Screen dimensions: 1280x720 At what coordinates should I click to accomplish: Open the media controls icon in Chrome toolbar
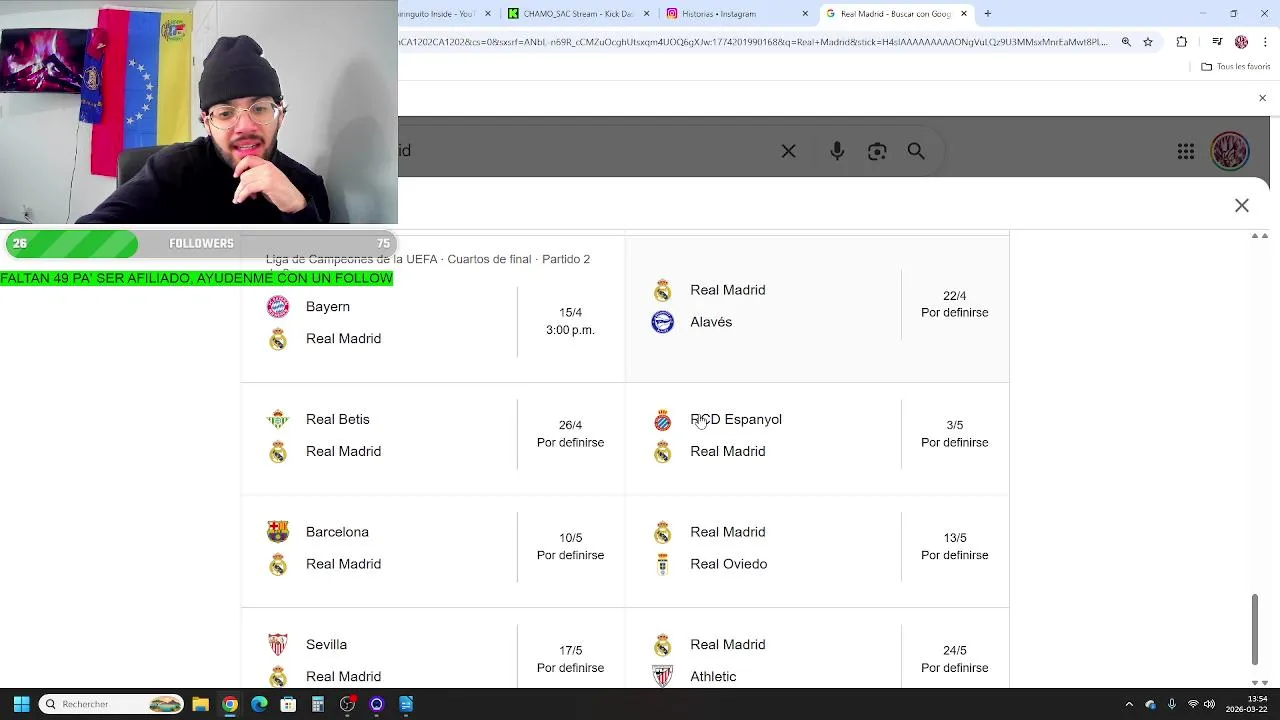[x=1217, y=42]
